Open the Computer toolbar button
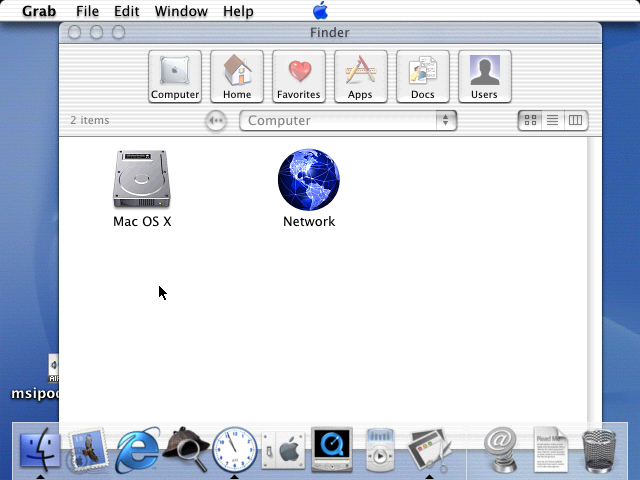640x480 pixels. pyautogui.click(x=175, y=76)
